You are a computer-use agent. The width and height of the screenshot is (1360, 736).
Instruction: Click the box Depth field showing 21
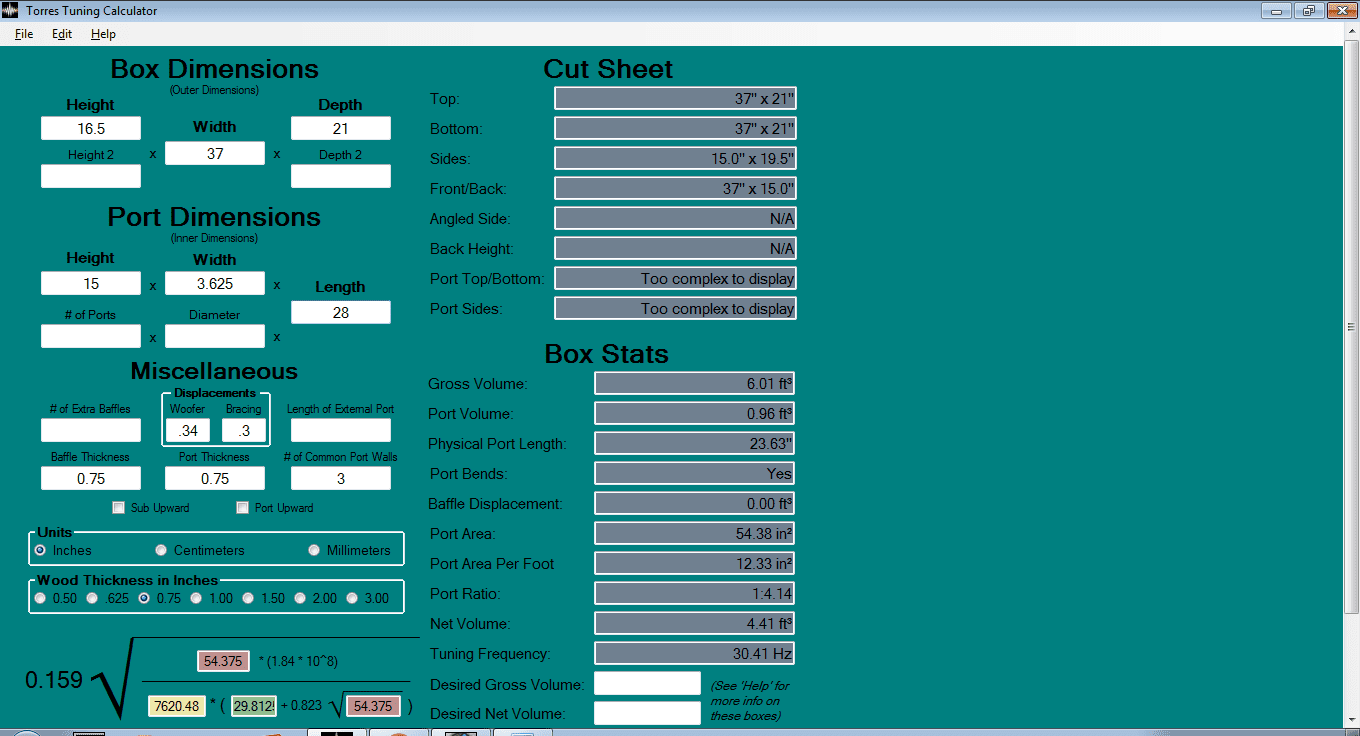[341, 128]
